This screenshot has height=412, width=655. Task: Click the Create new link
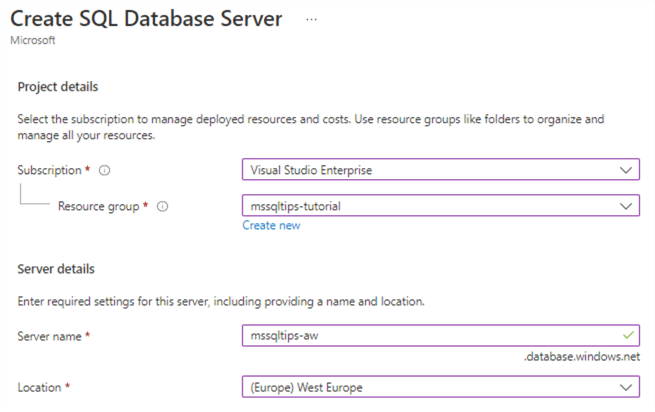pos(270,226)
